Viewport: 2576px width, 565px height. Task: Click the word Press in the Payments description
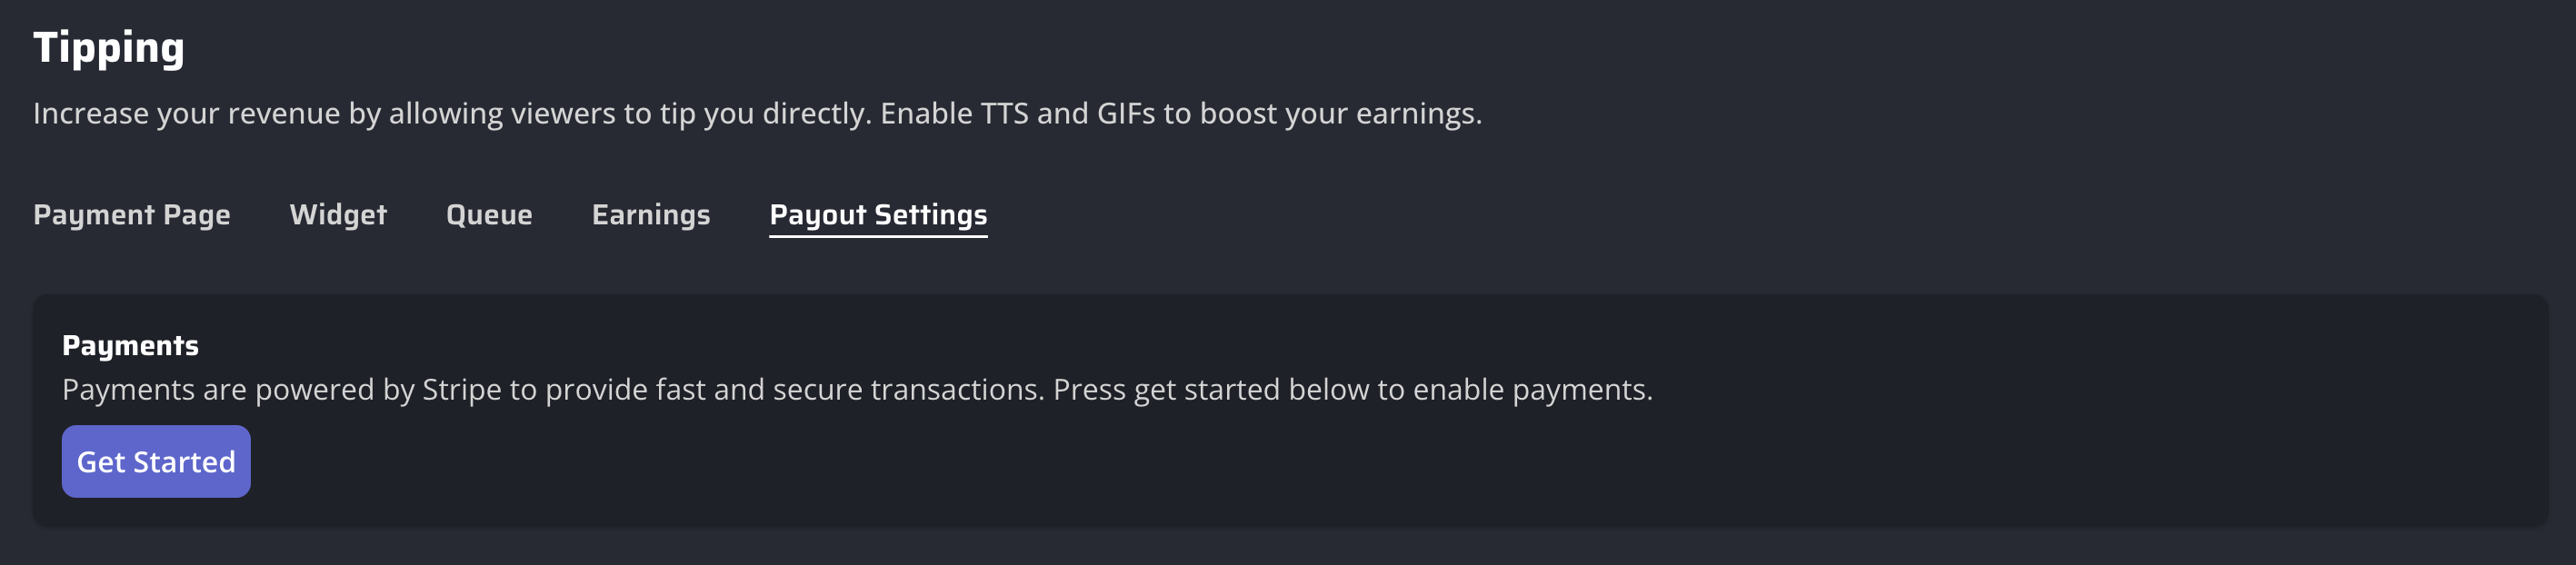pyautogui.click(x=1089, y=390)
